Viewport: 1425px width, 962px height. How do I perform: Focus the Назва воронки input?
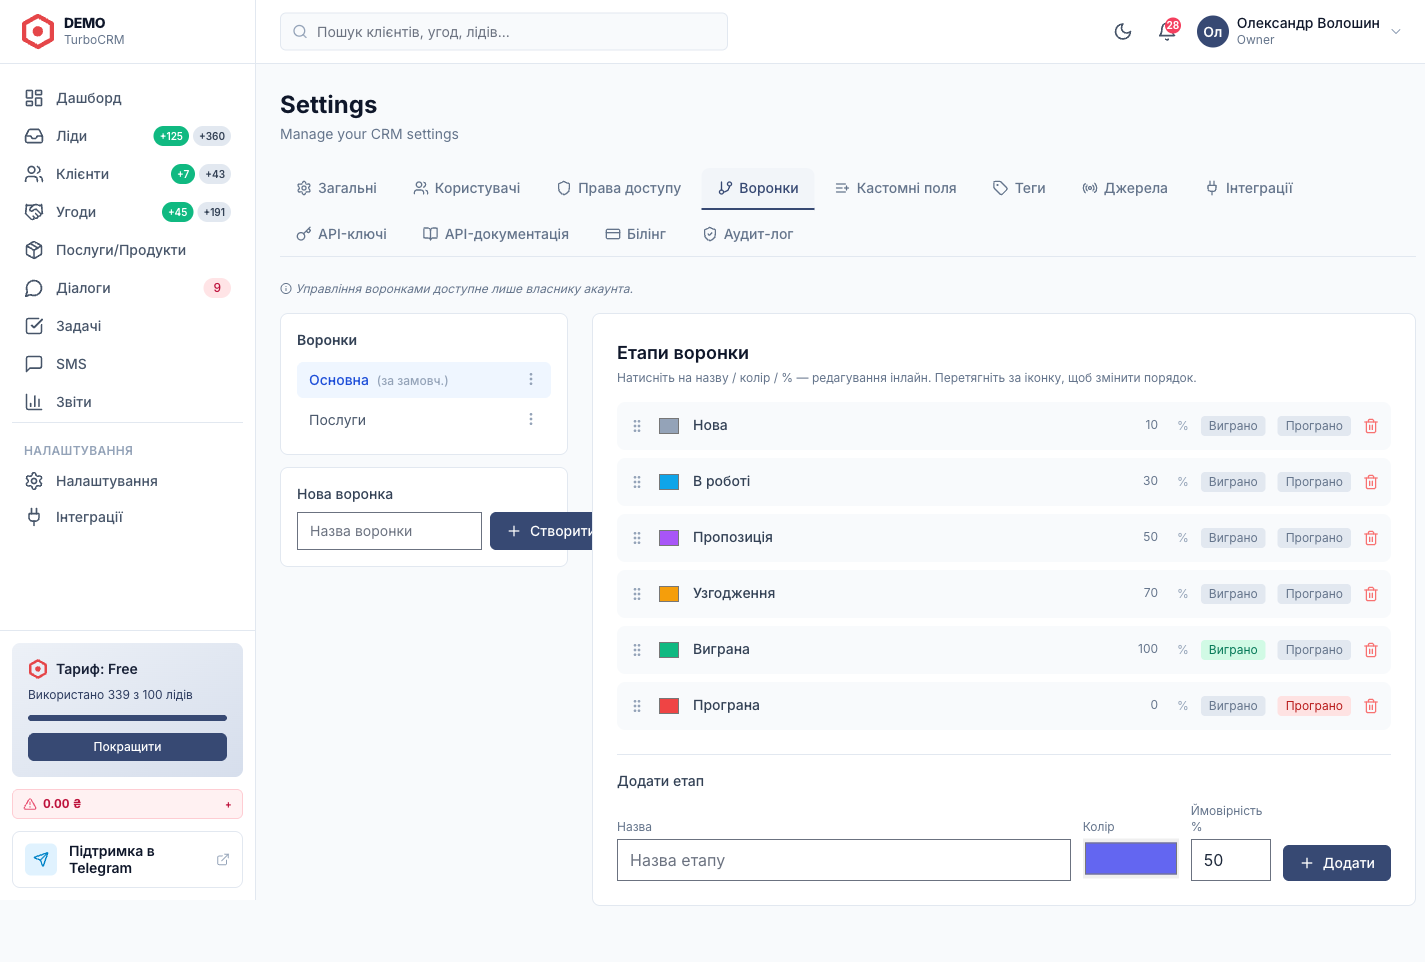[x=389, y=531]
